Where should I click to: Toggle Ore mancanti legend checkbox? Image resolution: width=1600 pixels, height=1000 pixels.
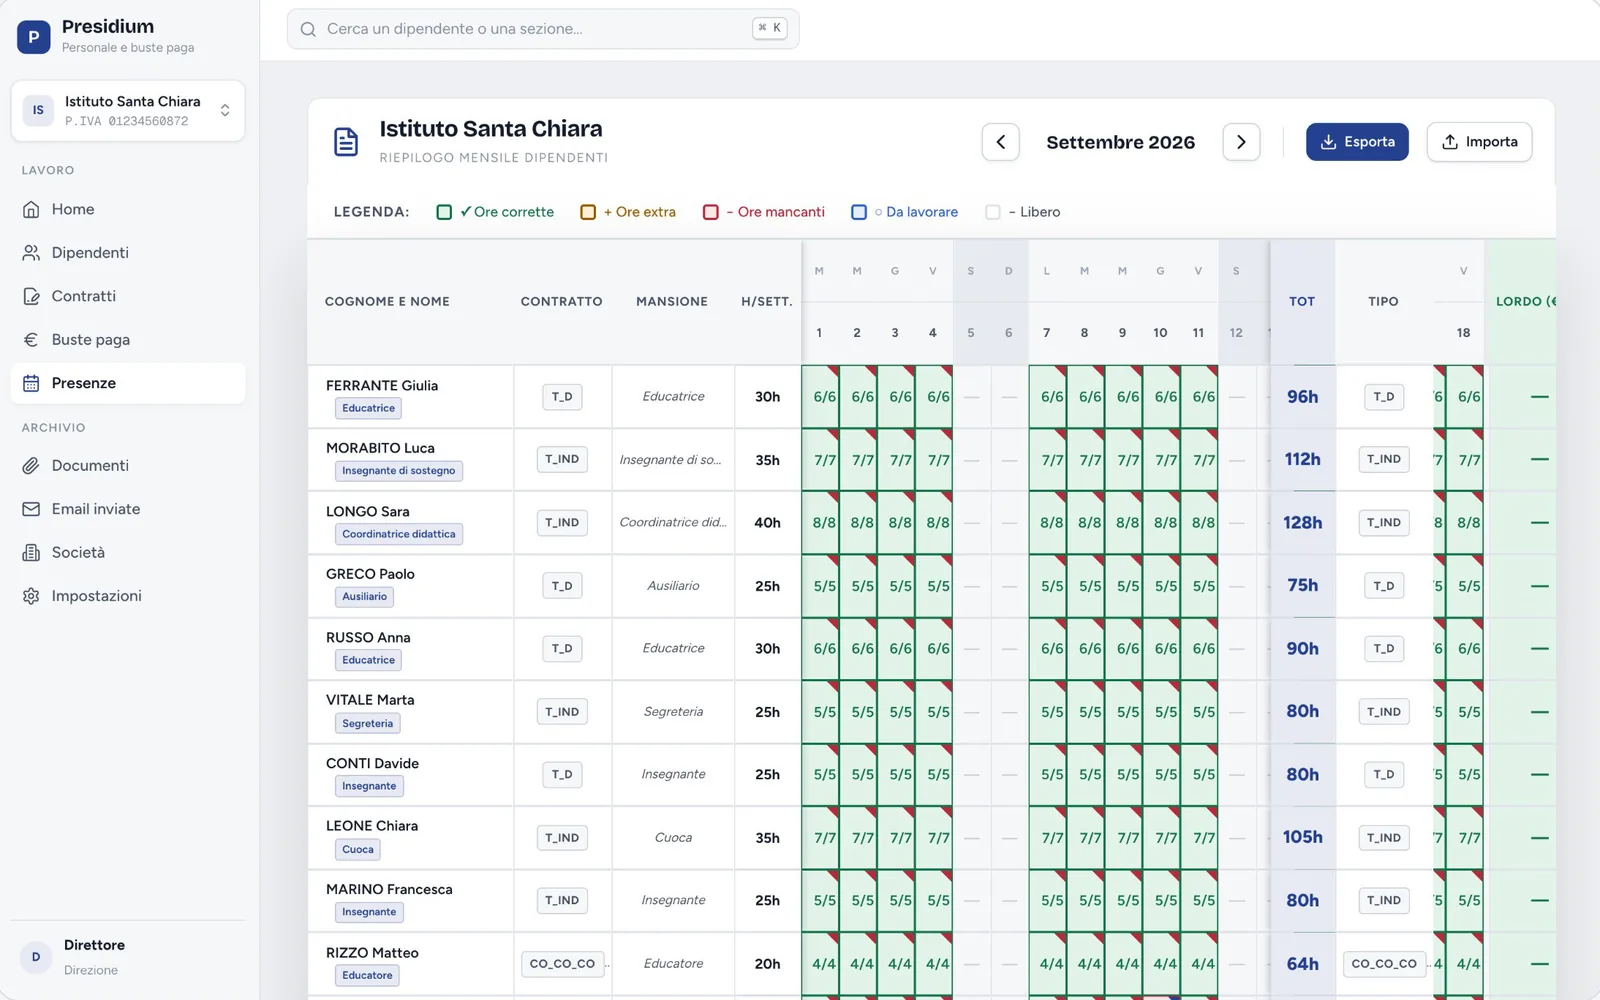tap(711, 212)
